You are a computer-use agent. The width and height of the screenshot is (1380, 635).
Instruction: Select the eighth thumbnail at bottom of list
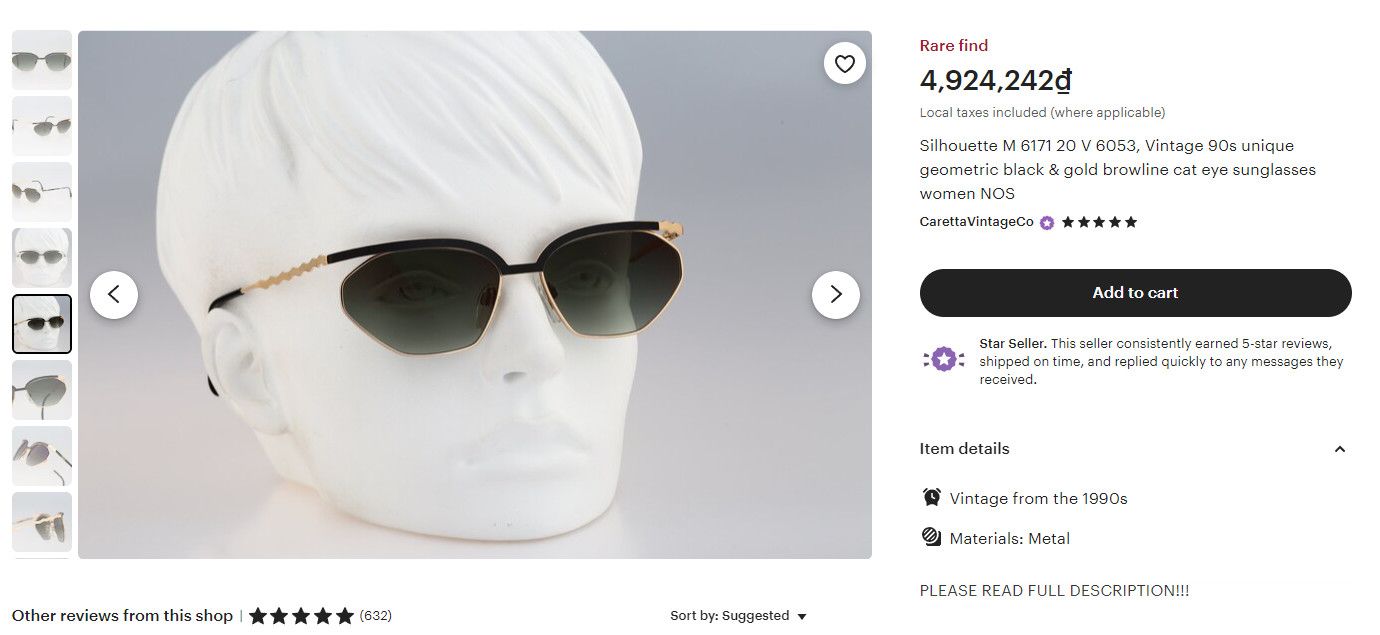tap(42, 522)
